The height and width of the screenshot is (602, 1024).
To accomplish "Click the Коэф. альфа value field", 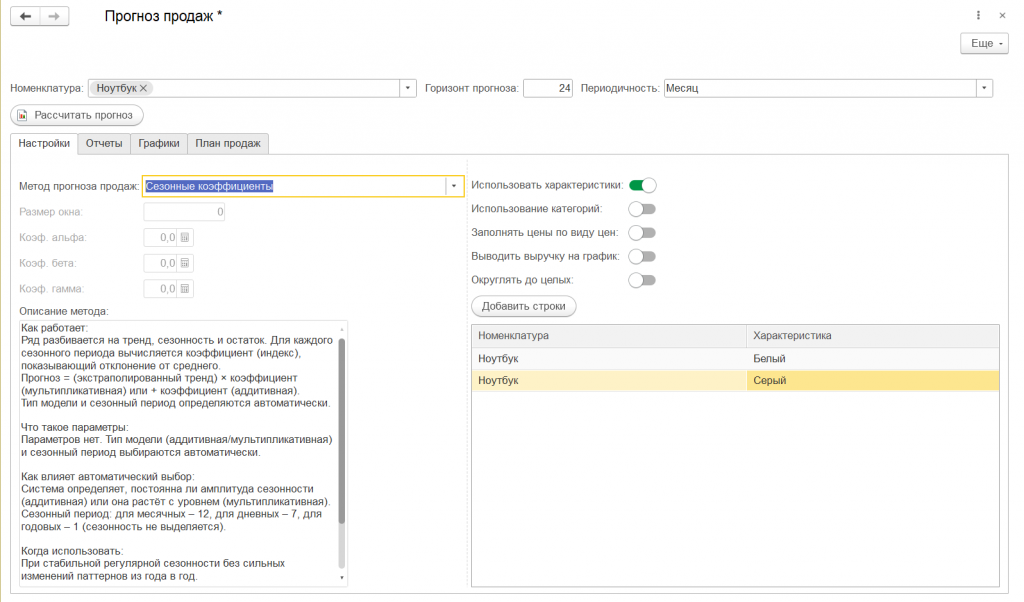I will [x=161, y=238].
